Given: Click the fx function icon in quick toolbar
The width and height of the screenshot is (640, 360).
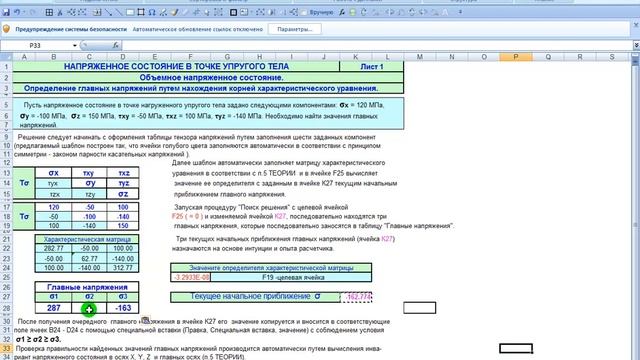Looking at the screenshot, I should pos(342,12).
